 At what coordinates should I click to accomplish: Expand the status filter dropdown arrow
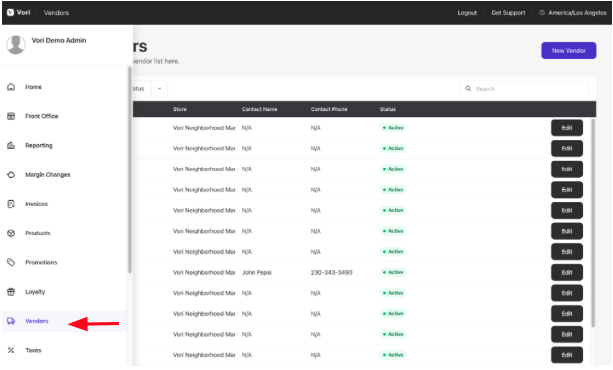coord(159,89)
